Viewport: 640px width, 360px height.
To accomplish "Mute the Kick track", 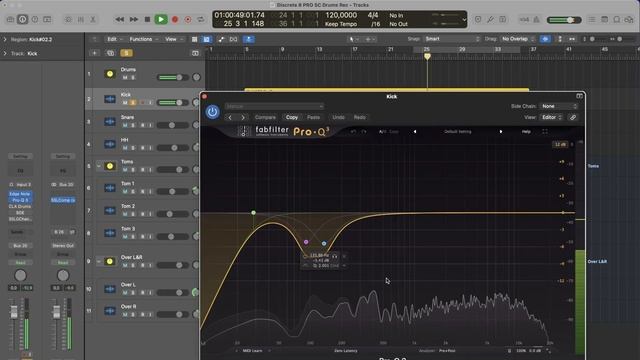I will pos(125,102).
